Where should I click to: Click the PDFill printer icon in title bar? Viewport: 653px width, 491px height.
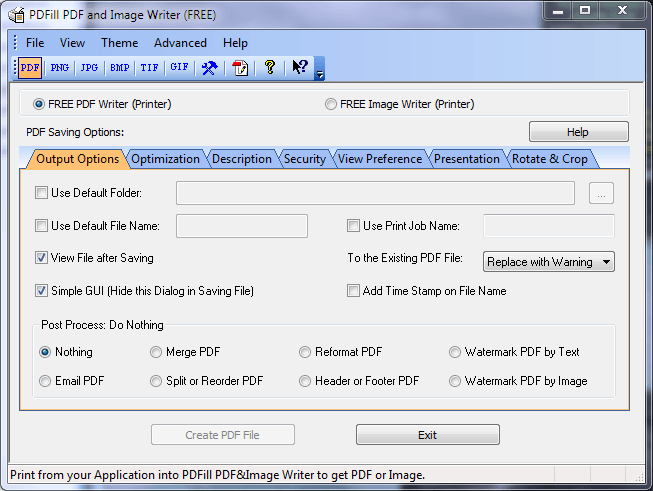click(x=17, y=15)
